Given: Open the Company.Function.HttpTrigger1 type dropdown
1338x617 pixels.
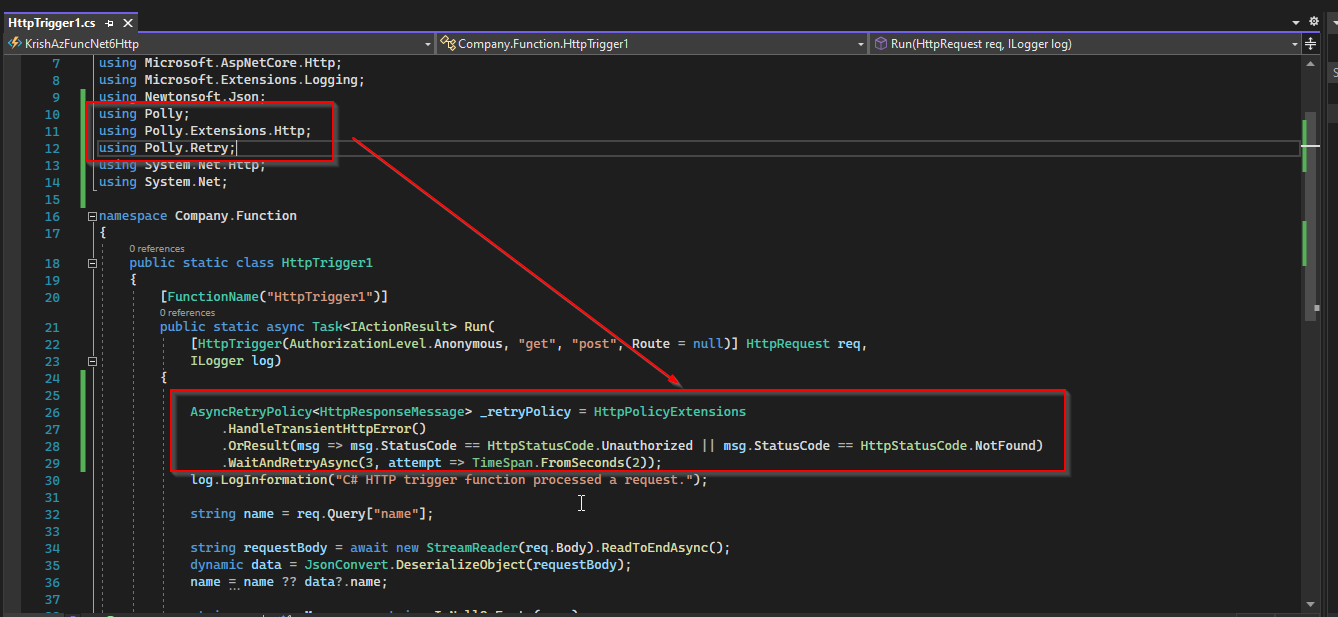Looking at the screenshot, I should coord(652,44).
